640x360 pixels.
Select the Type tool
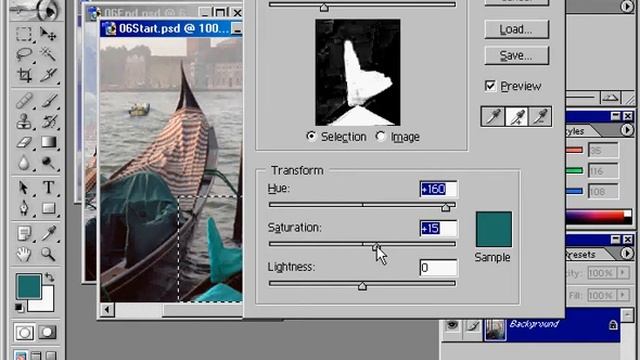click(48, 188)
